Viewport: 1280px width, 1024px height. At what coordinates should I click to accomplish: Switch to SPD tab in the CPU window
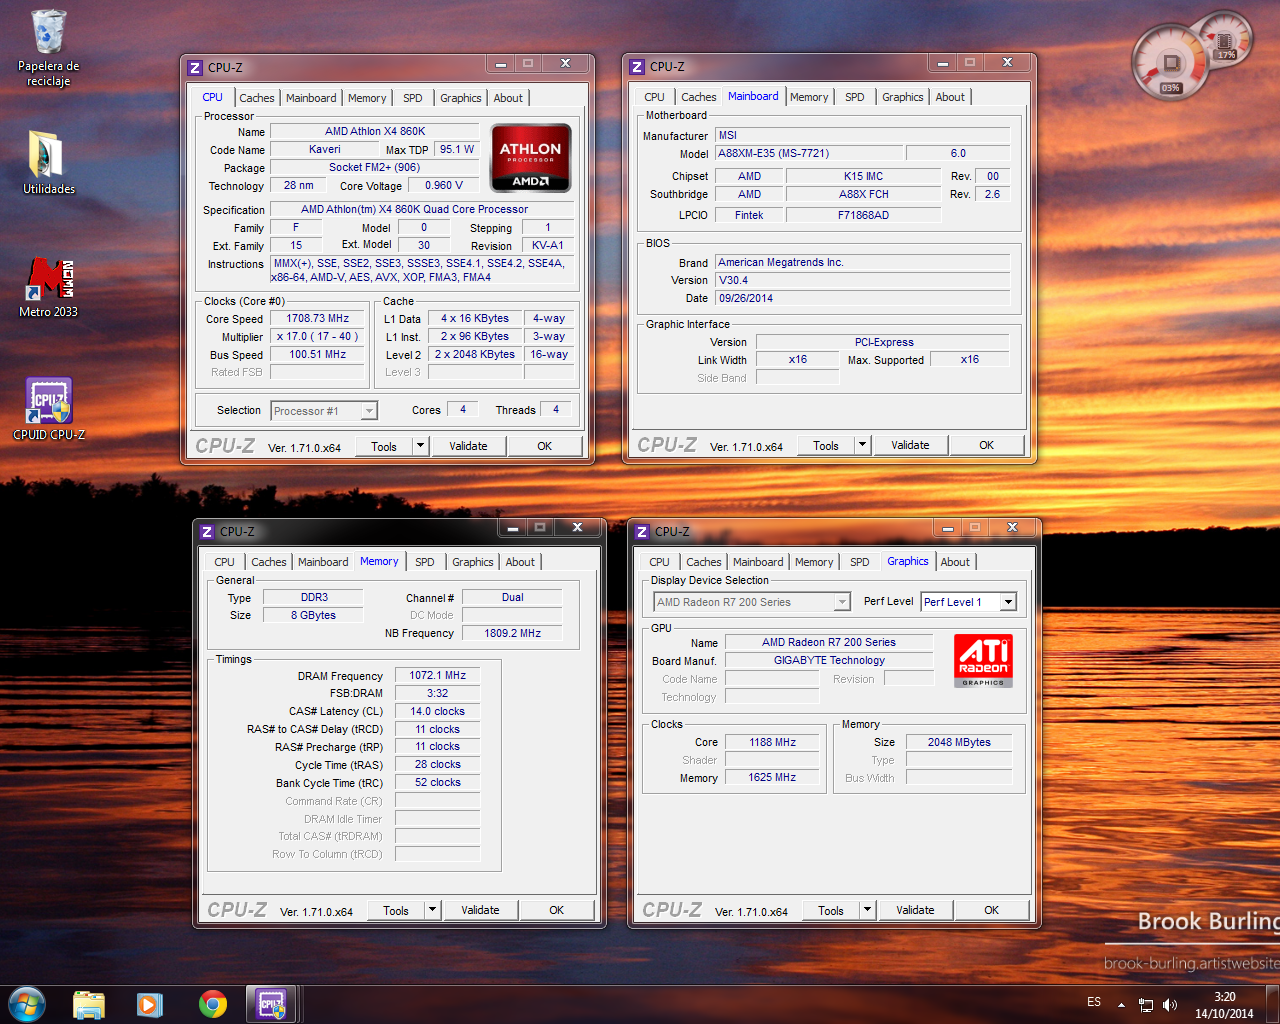point(413,98)
